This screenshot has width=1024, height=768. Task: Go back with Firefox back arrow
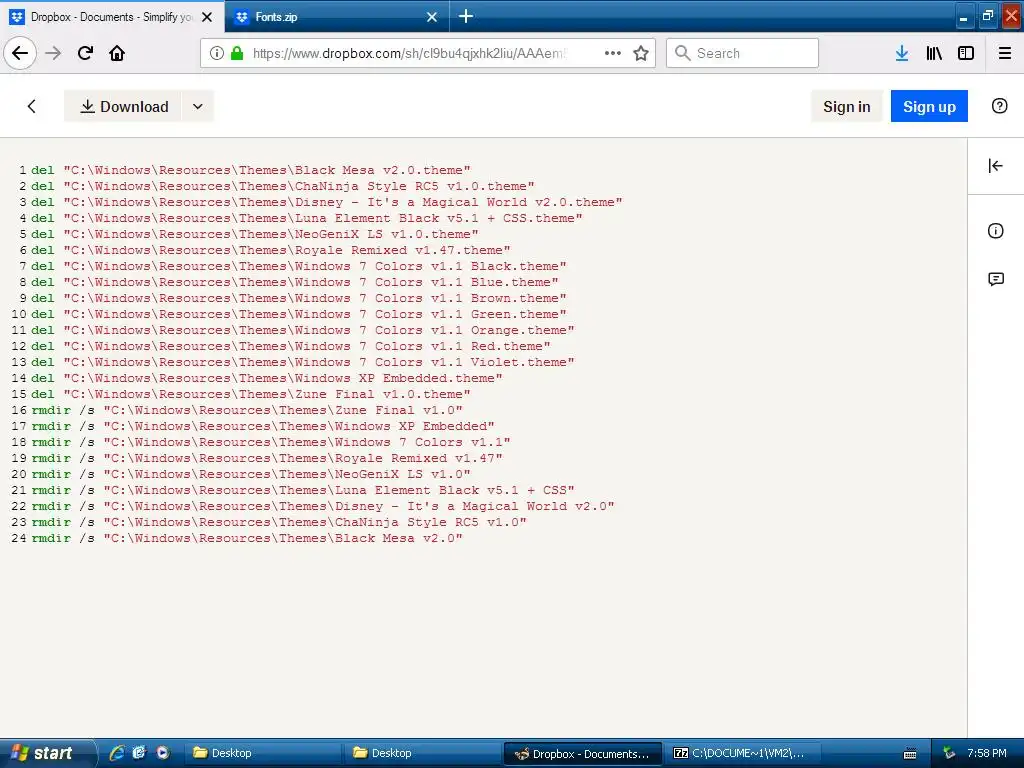coord(20,53)
